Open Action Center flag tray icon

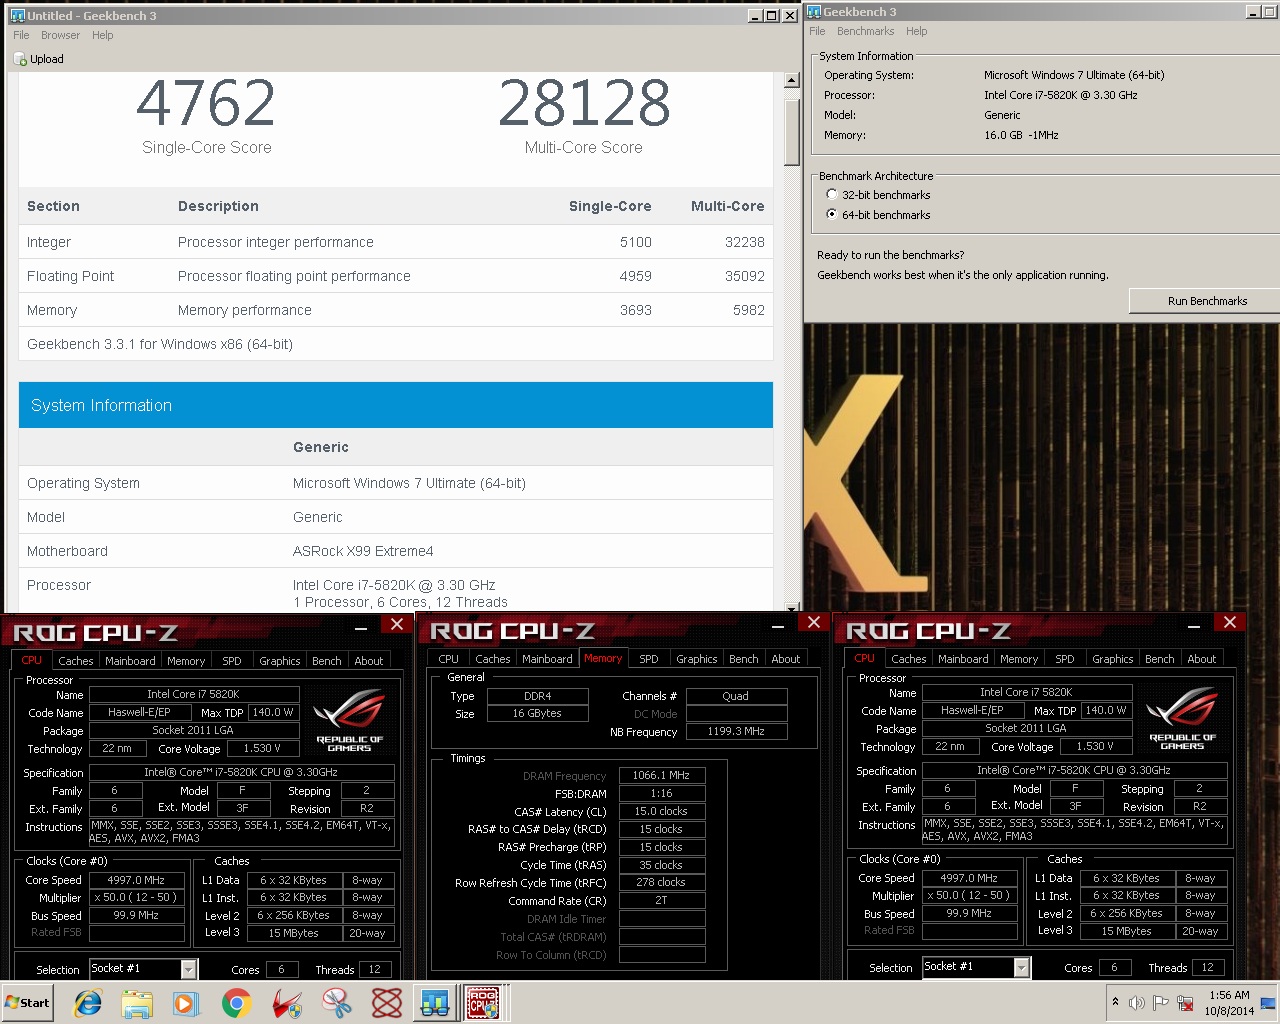click(1161, 1002)
